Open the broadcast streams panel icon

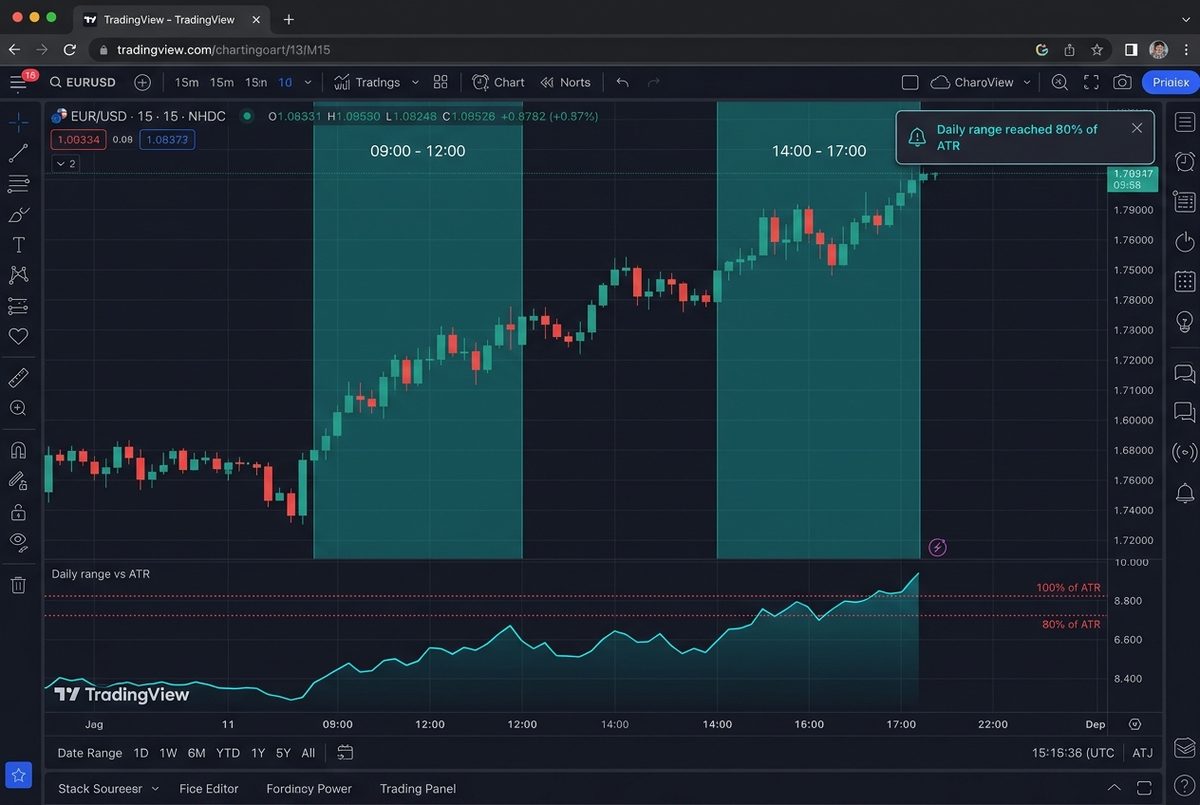tap(1185, 452)
